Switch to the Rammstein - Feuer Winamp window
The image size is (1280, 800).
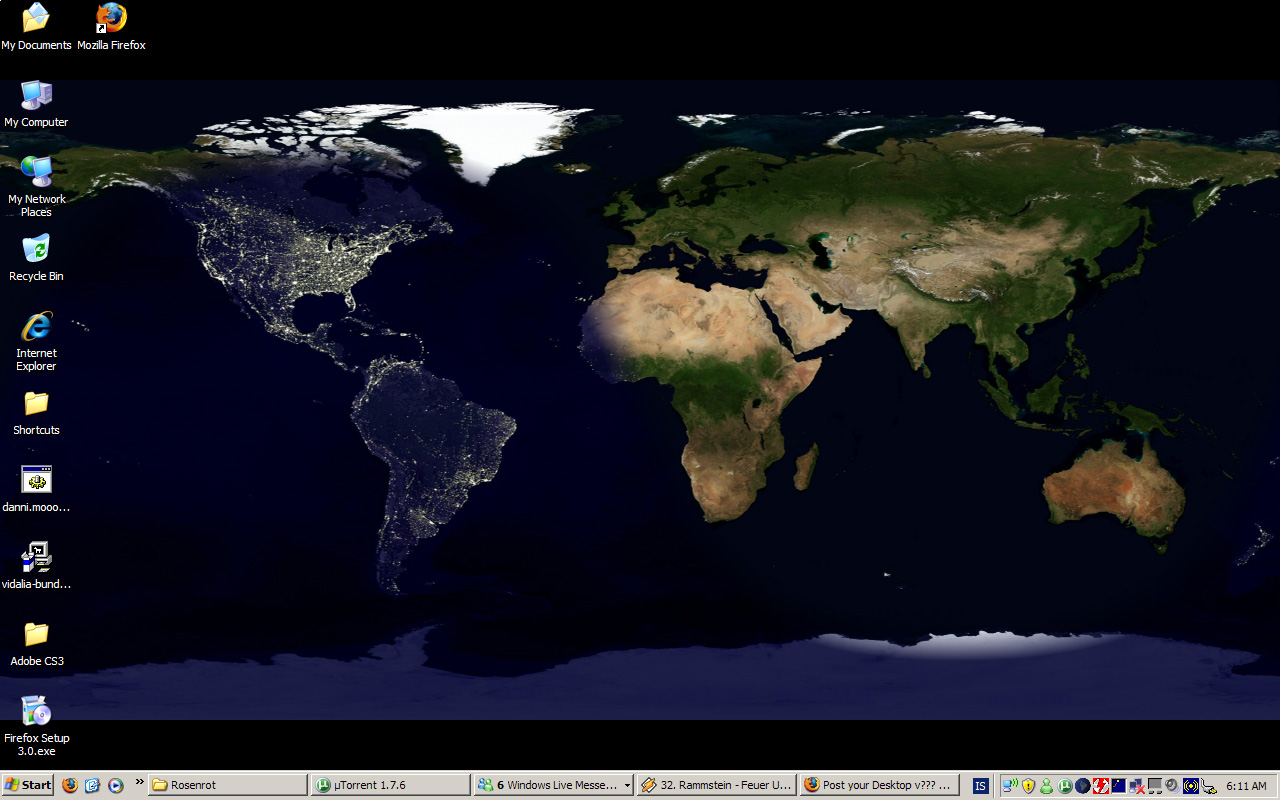pos(715,784)
